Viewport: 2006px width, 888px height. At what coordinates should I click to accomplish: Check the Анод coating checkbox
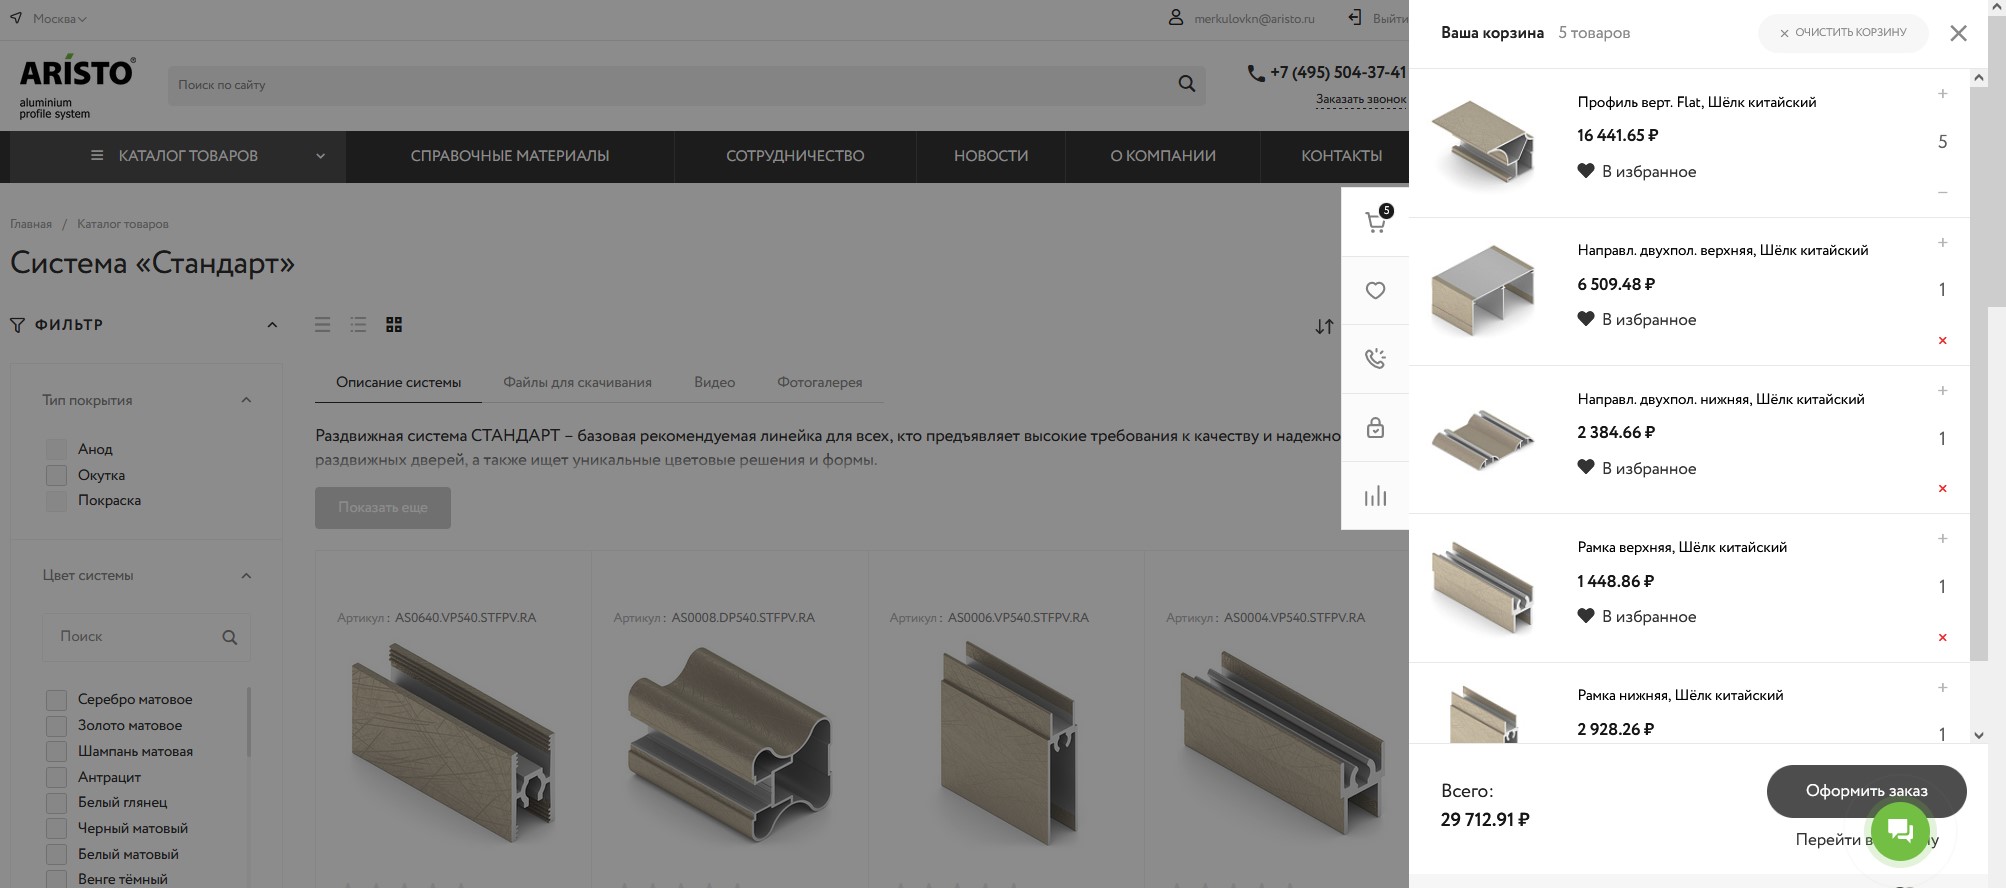tap(57, 450)
